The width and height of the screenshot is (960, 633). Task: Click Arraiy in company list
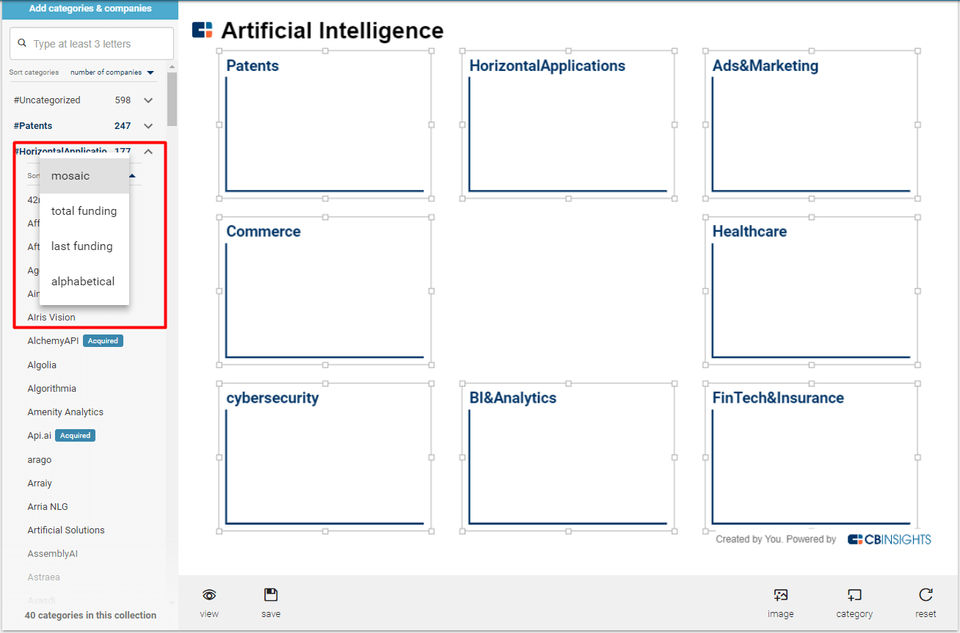pyautogui.click(x=40, y=483)
